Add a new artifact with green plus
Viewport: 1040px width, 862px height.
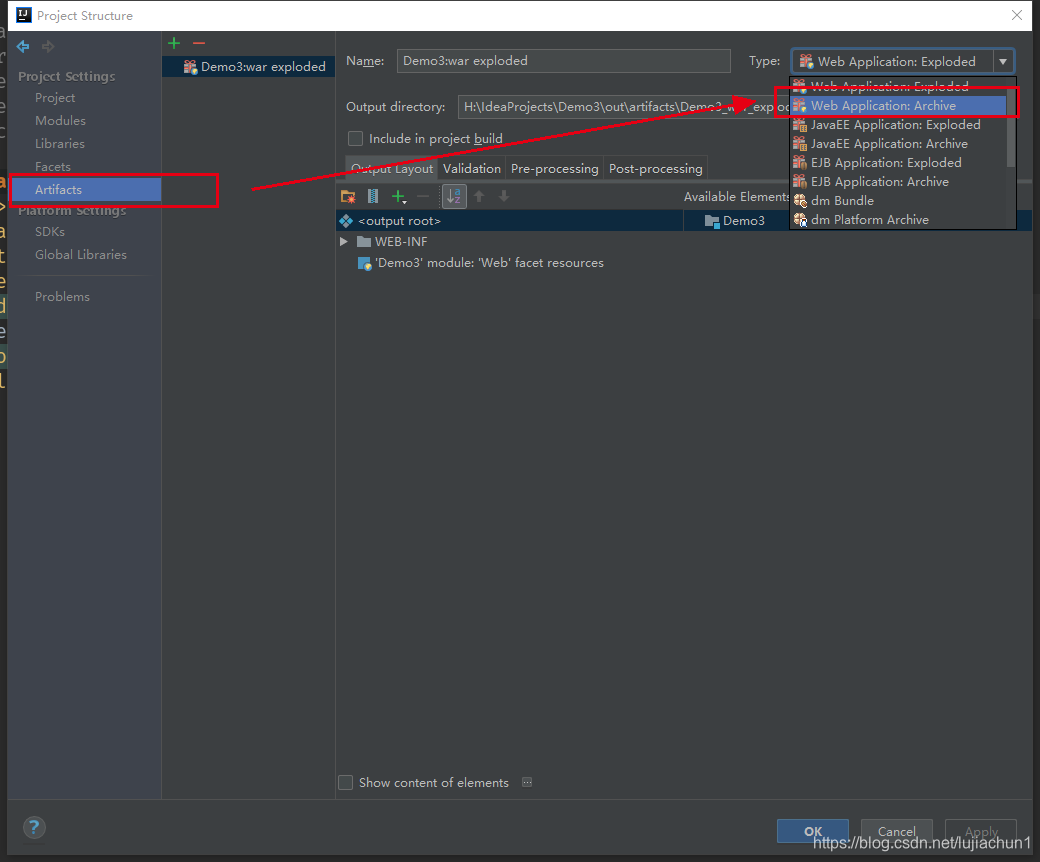tap(174, 43)
